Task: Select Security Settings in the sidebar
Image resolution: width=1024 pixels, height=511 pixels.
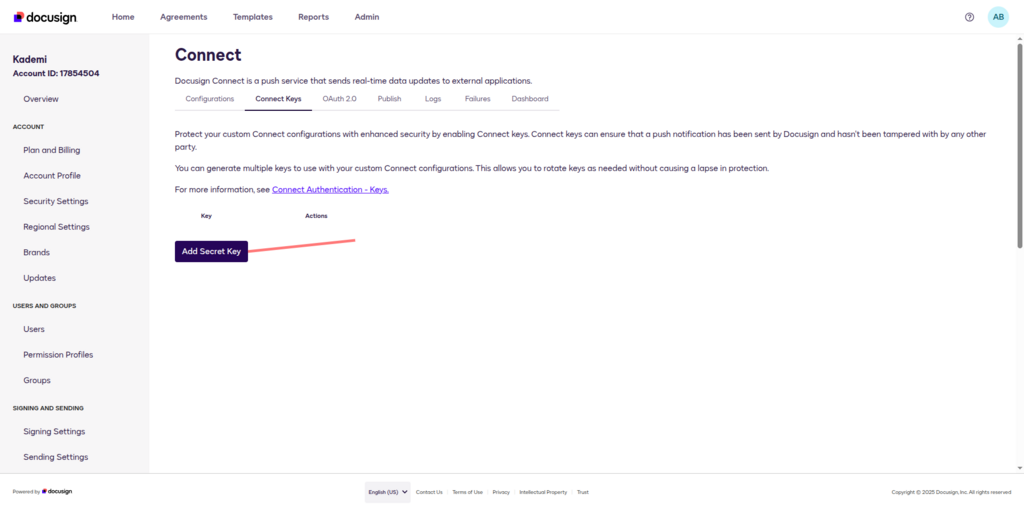Action: click(x=55, y=201)
